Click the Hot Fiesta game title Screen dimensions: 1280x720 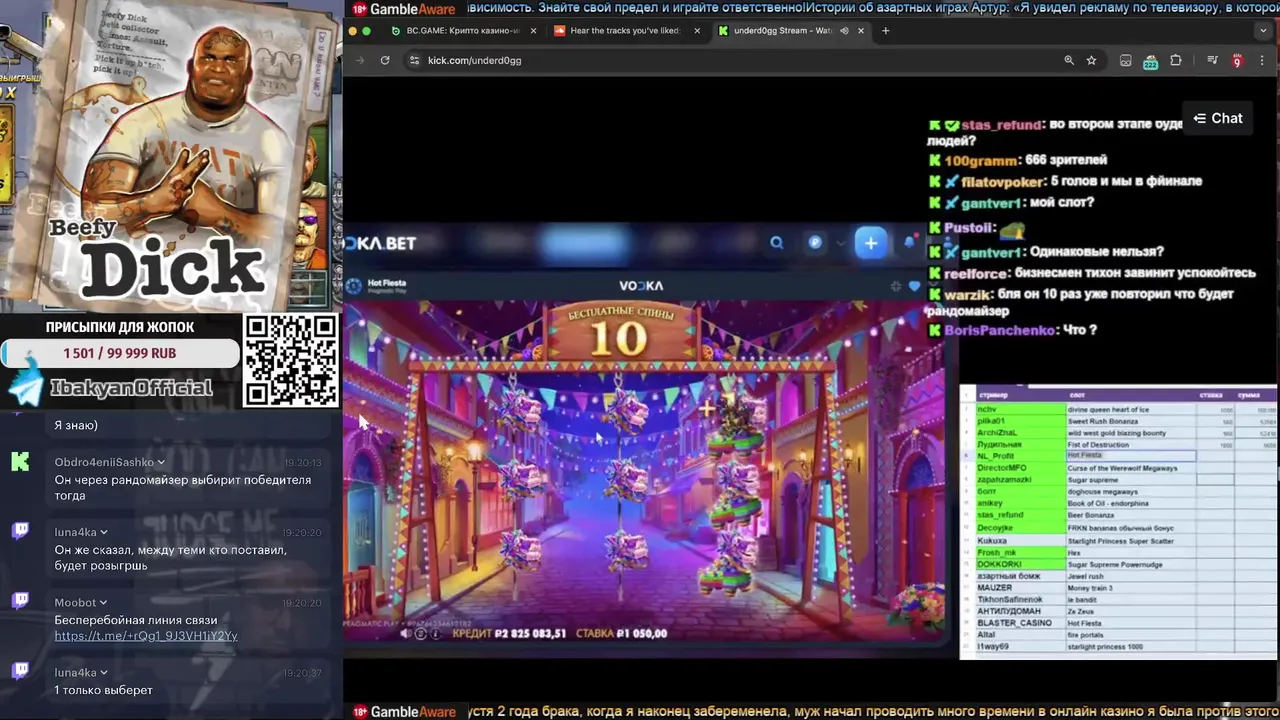pos(387,283)
